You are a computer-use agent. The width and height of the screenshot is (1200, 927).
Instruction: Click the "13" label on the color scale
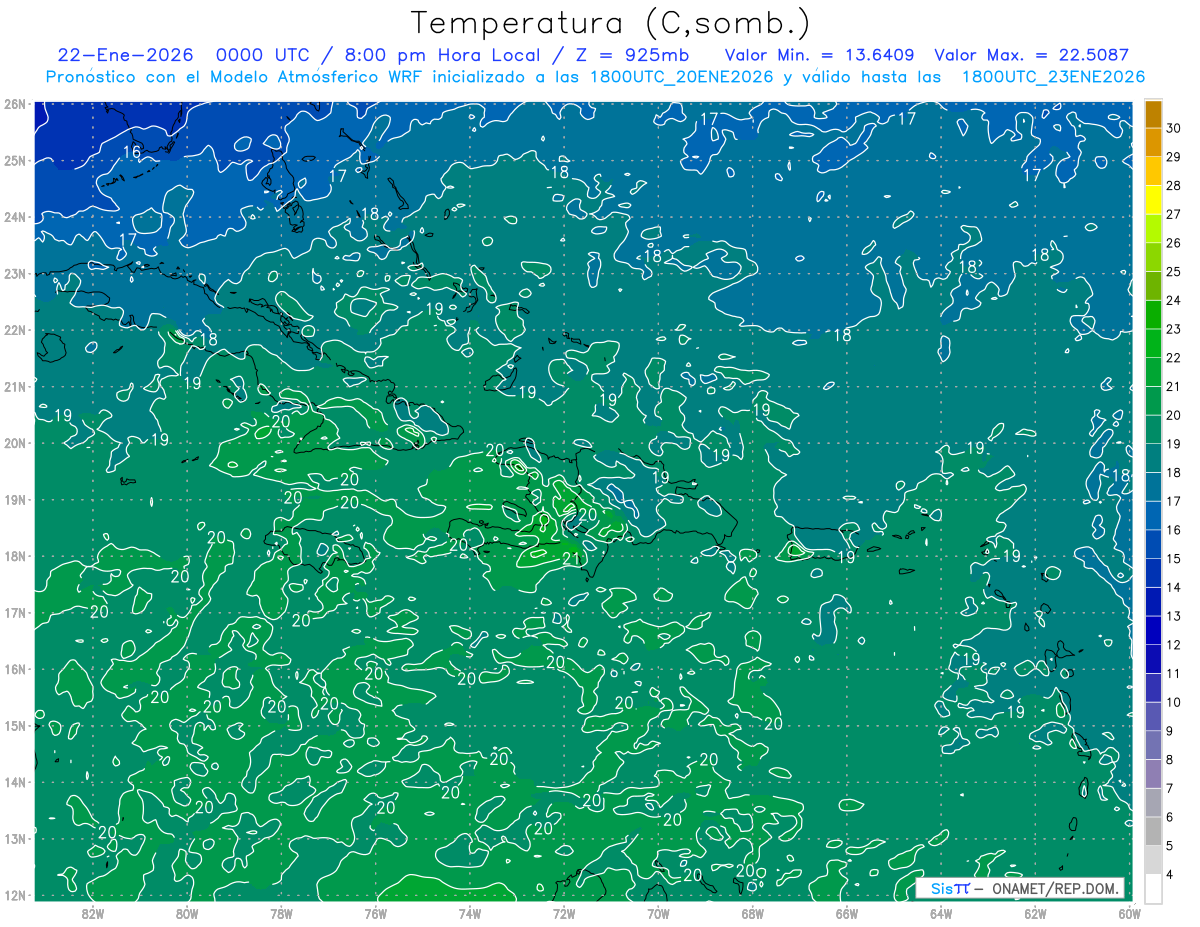[1173, 616]
